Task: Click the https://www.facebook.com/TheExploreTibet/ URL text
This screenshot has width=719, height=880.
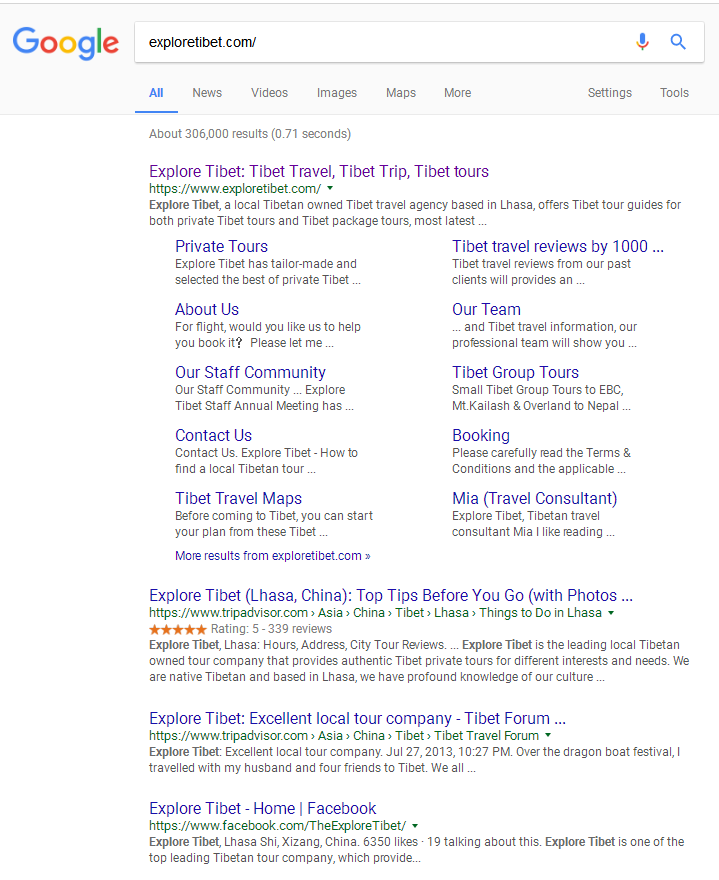Action: 277,826
